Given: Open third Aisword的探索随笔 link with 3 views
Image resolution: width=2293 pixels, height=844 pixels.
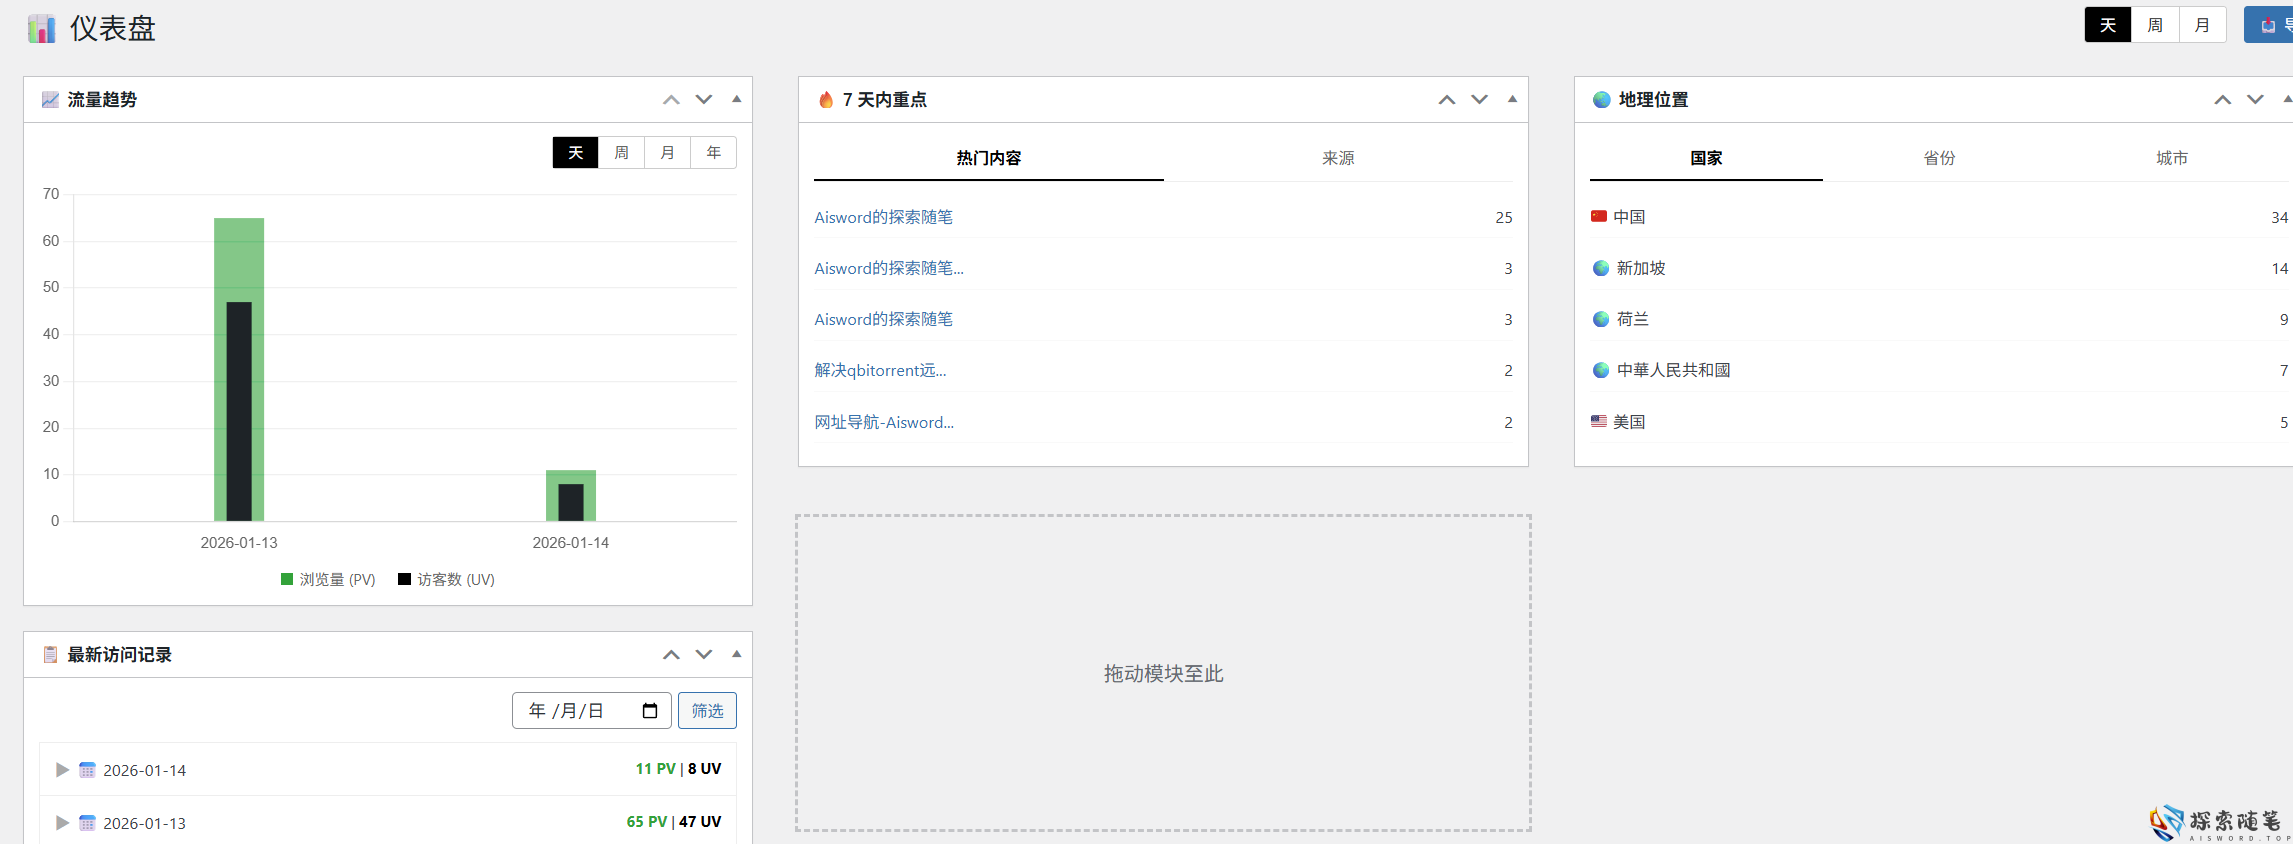Looking at the screenshot, I should pyautogui.click(x=883, y=319).
